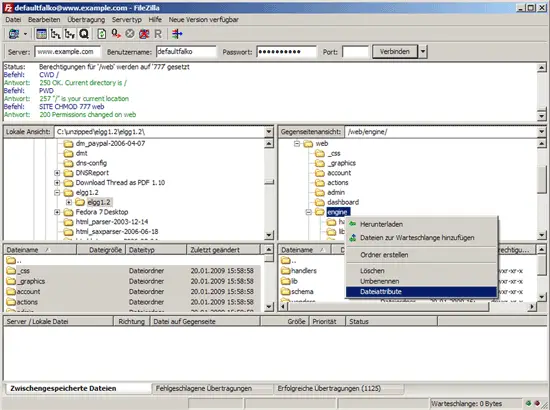Sort local list by Dateigröße column
This screenshot has width=550, height=410.
coord(101,250)
